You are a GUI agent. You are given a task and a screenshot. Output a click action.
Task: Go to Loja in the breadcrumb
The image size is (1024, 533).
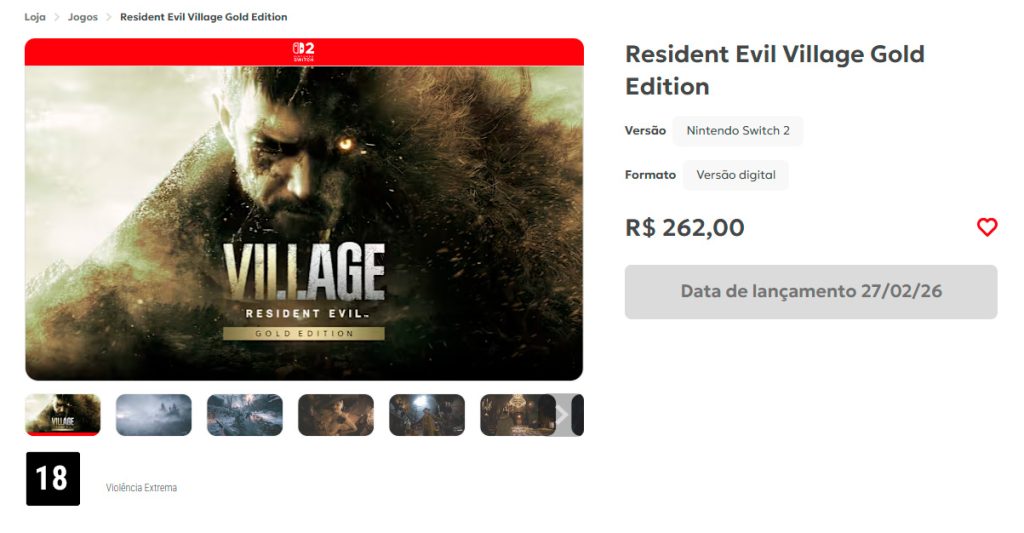click(x=35, y=17)
